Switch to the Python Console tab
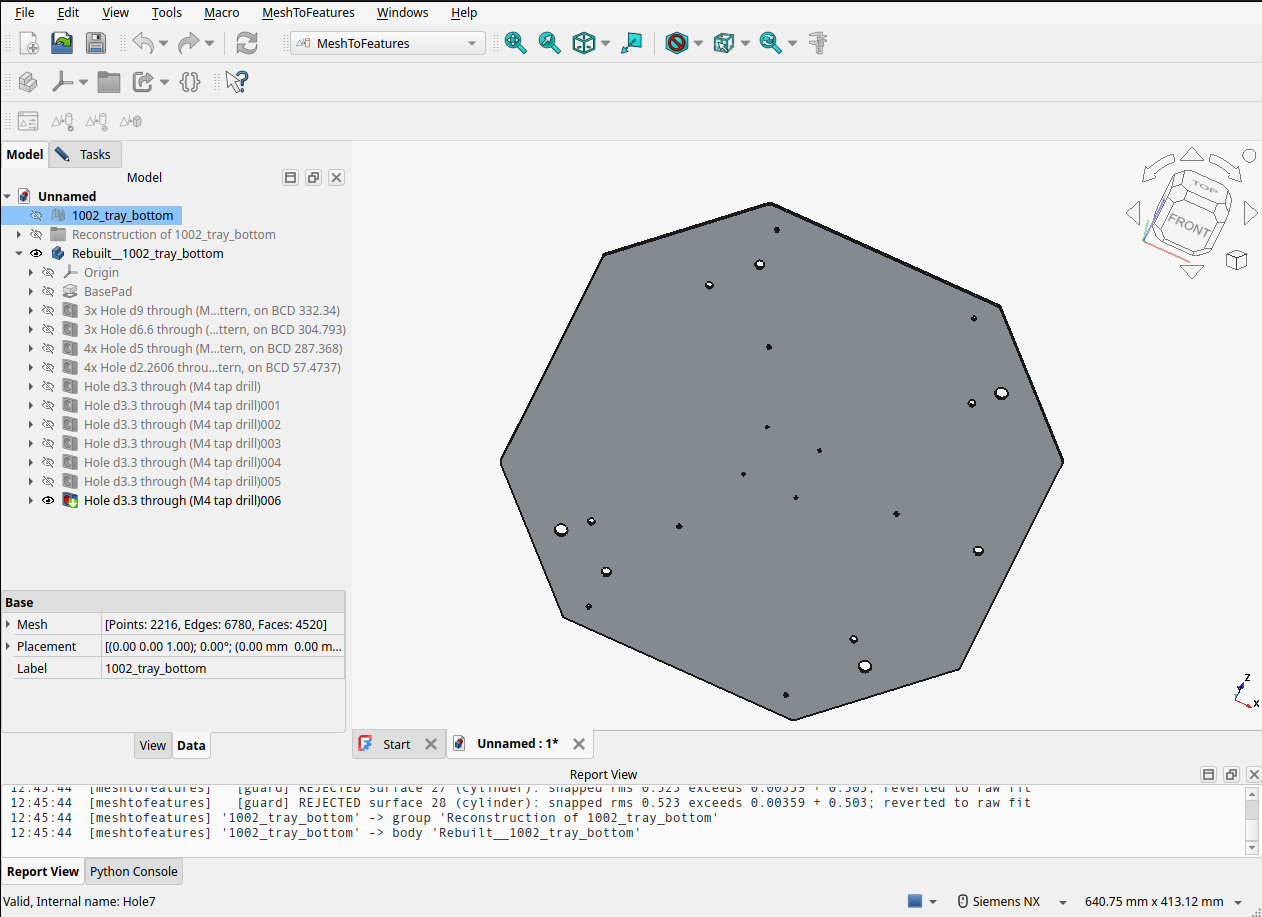Viewport: 1262px width, 917px height. coord(134,871)
